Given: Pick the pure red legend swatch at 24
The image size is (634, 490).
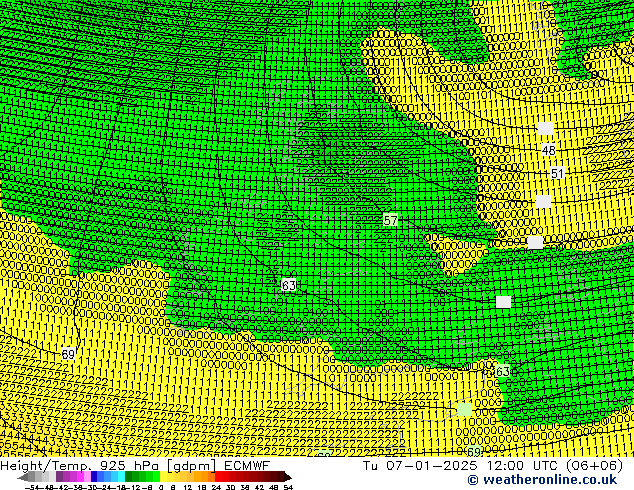Looking at the screenshot, I should click(218, 477).
